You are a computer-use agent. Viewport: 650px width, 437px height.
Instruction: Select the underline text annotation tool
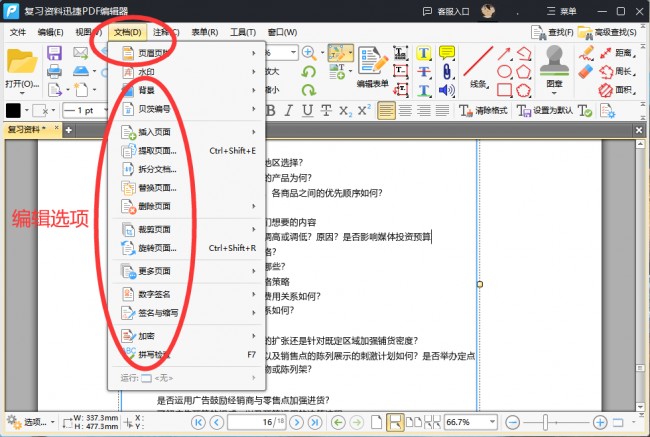423,90
